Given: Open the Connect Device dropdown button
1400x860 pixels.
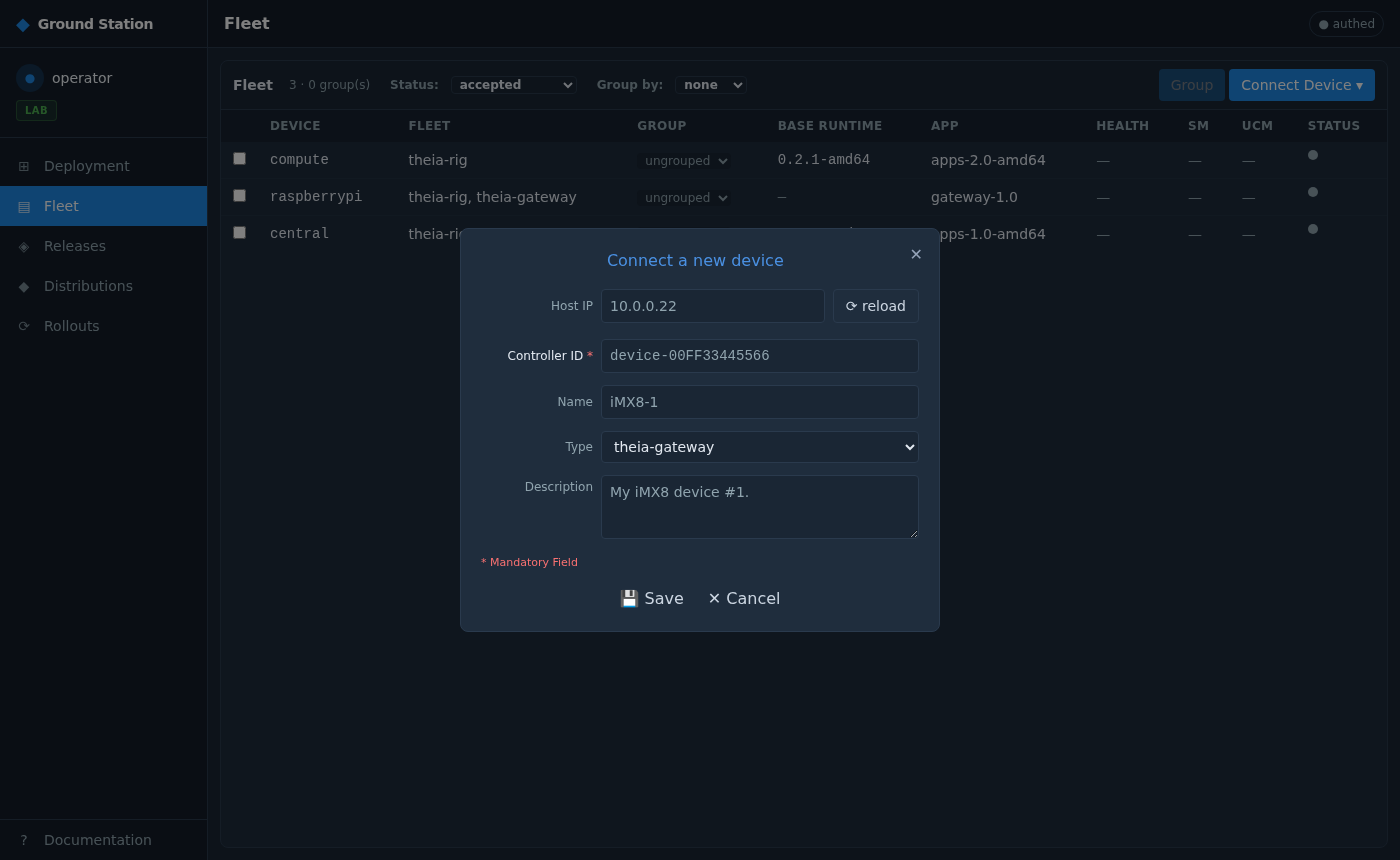Looking at the screenshot, I should (1302, 85).
